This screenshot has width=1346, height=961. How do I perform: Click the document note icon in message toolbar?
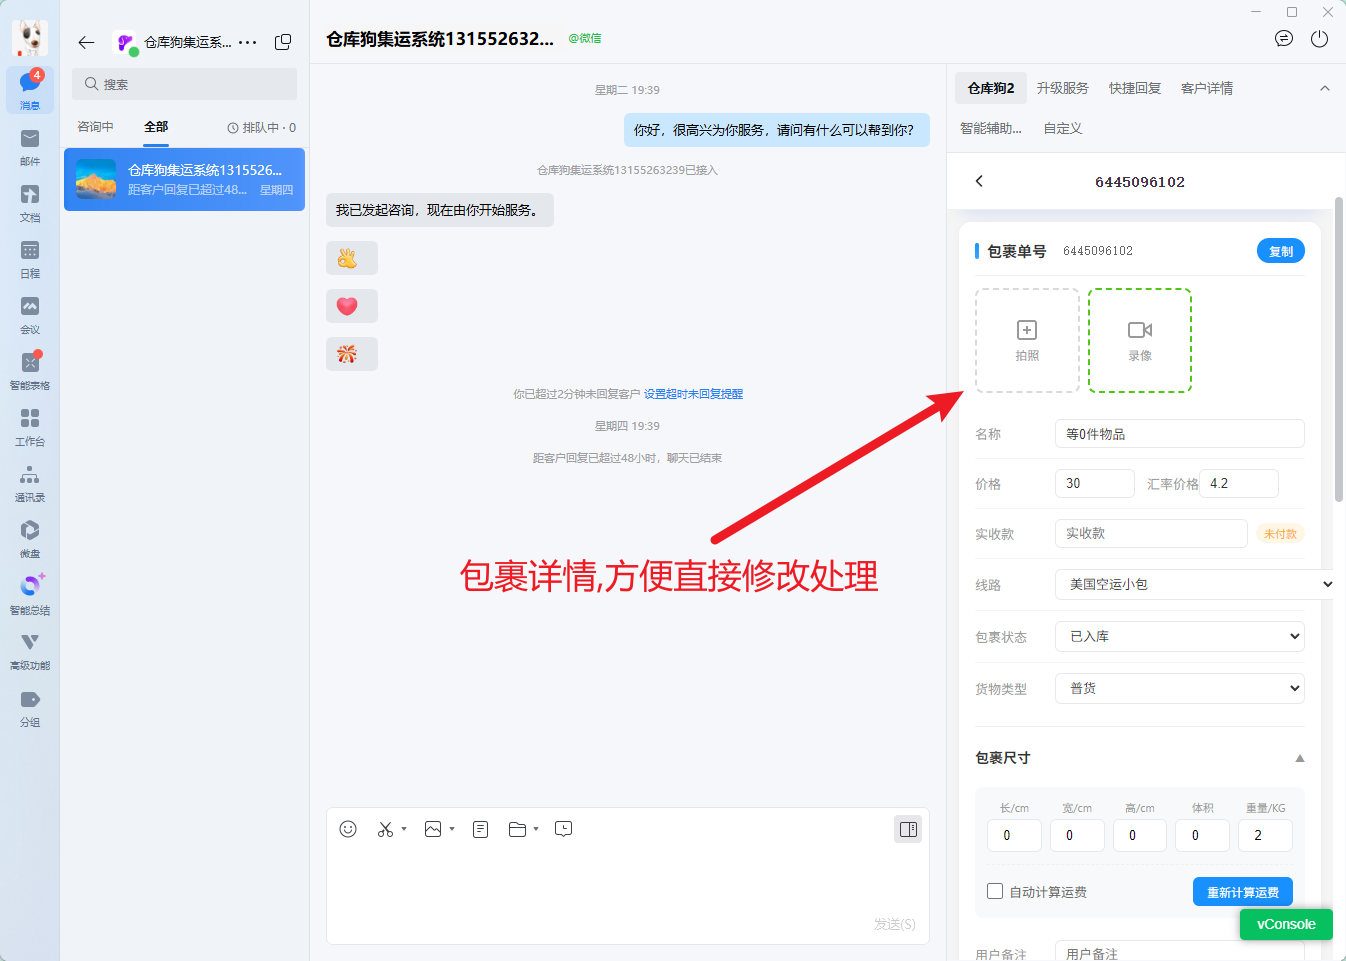point(481,829)
